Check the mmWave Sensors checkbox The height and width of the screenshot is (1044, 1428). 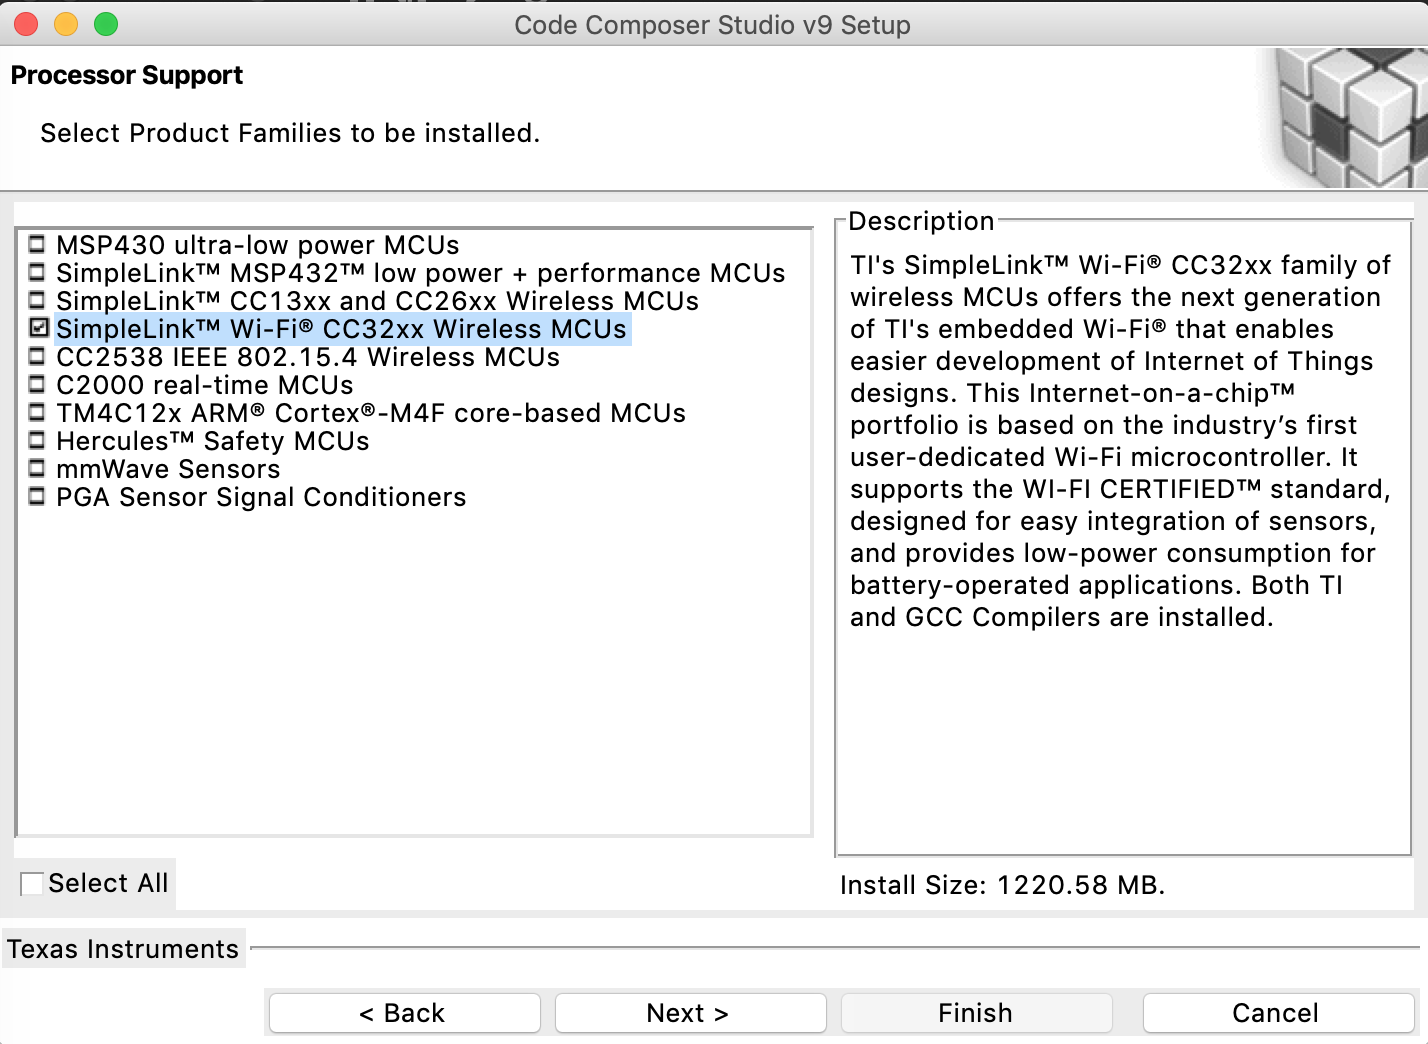[x=37, y=468]
